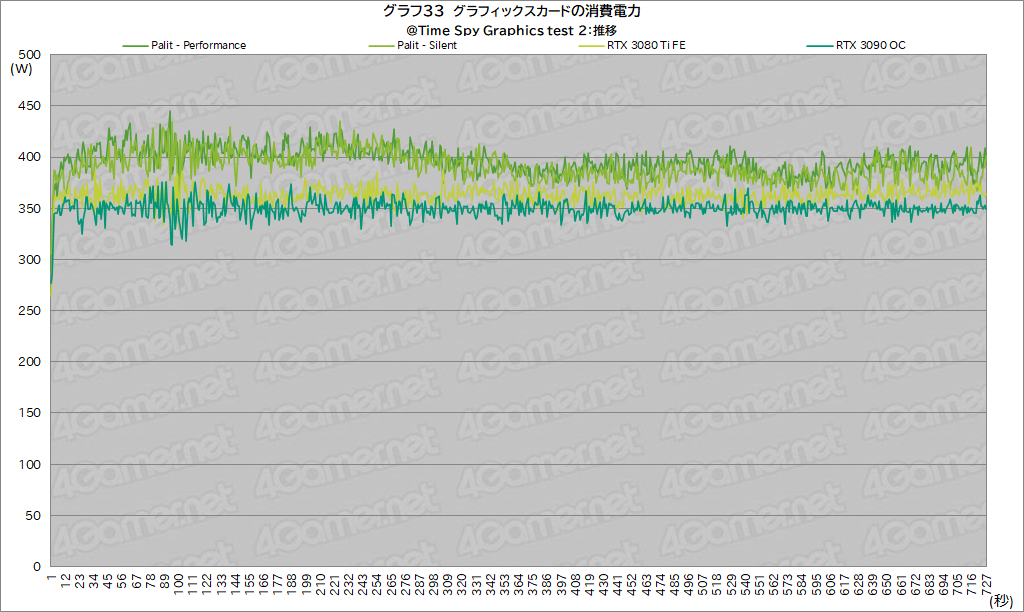Click the "400" value on the watt axis

point(29,157)
